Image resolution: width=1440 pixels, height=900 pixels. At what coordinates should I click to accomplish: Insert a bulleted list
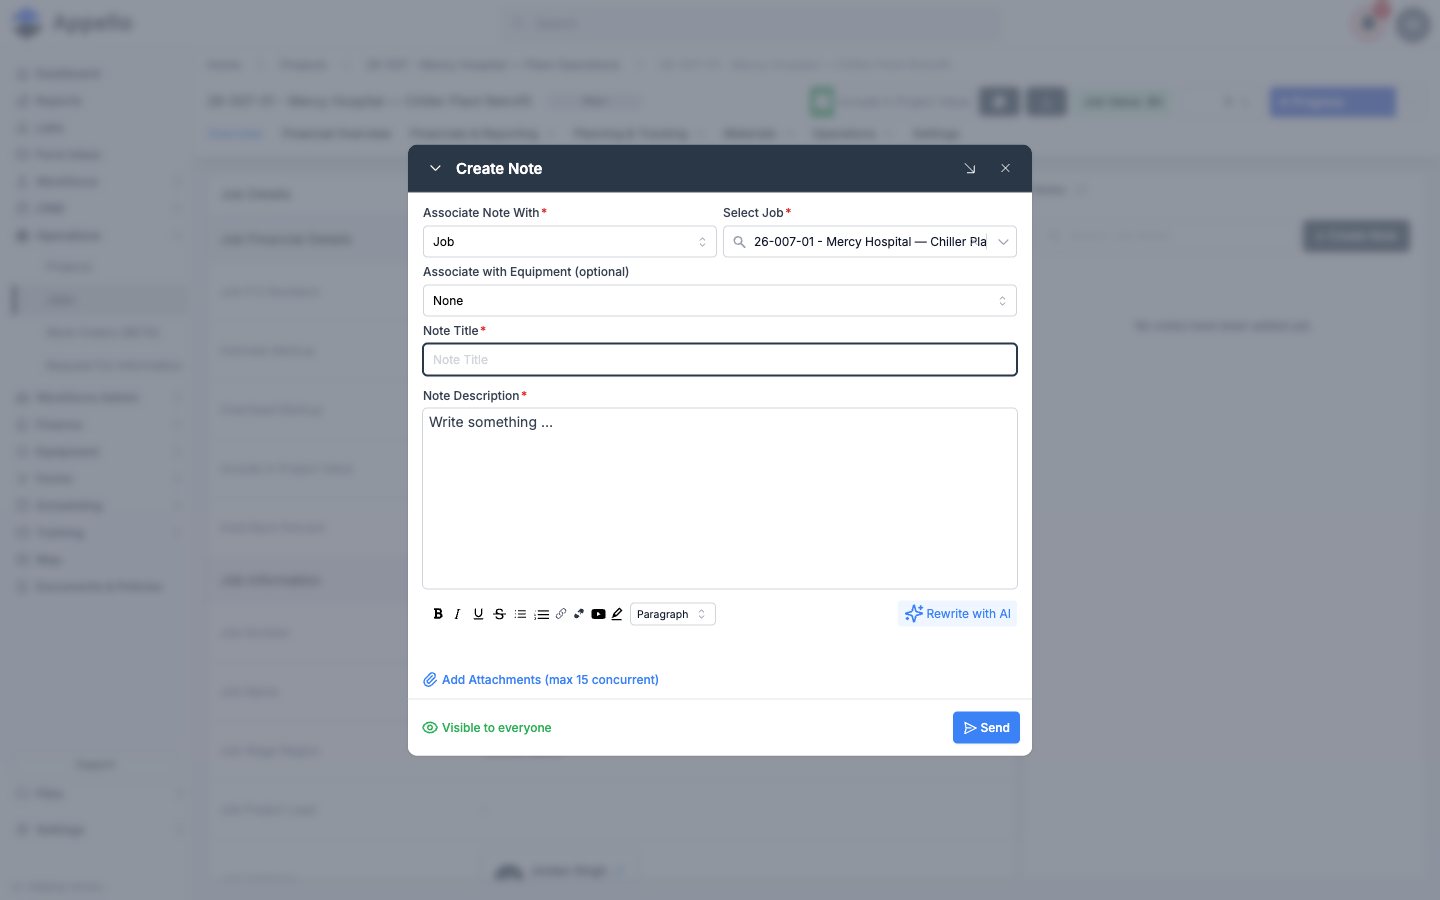[520, 614]
